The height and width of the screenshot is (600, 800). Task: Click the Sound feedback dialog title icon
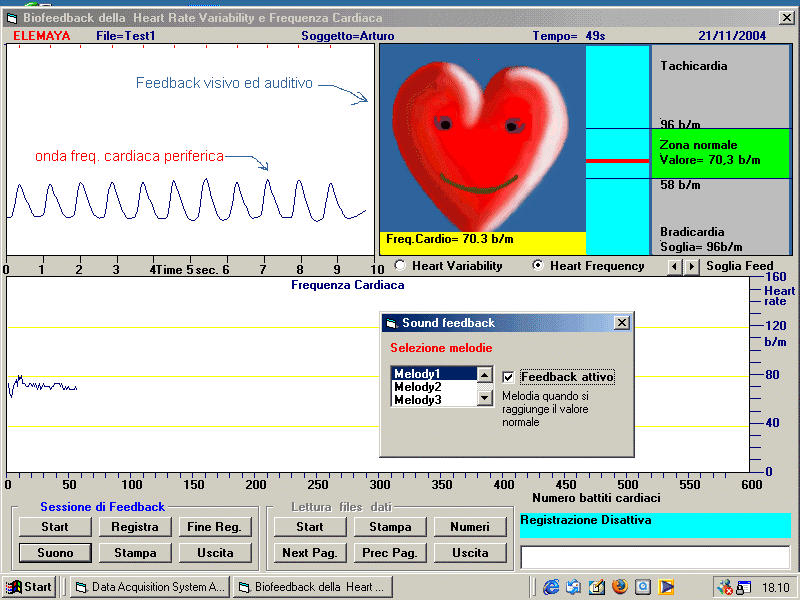(x=391, y=323)
